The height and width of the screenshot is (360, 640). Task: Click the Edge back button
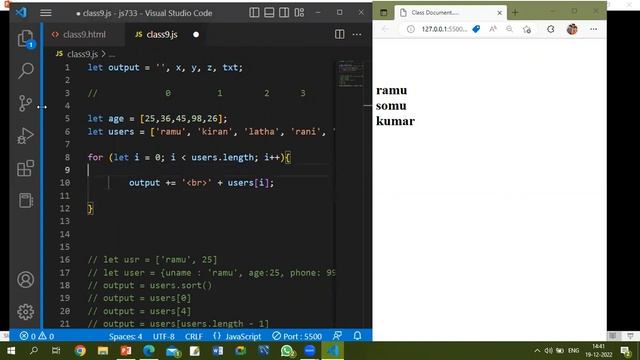click(x=385, y=29)
